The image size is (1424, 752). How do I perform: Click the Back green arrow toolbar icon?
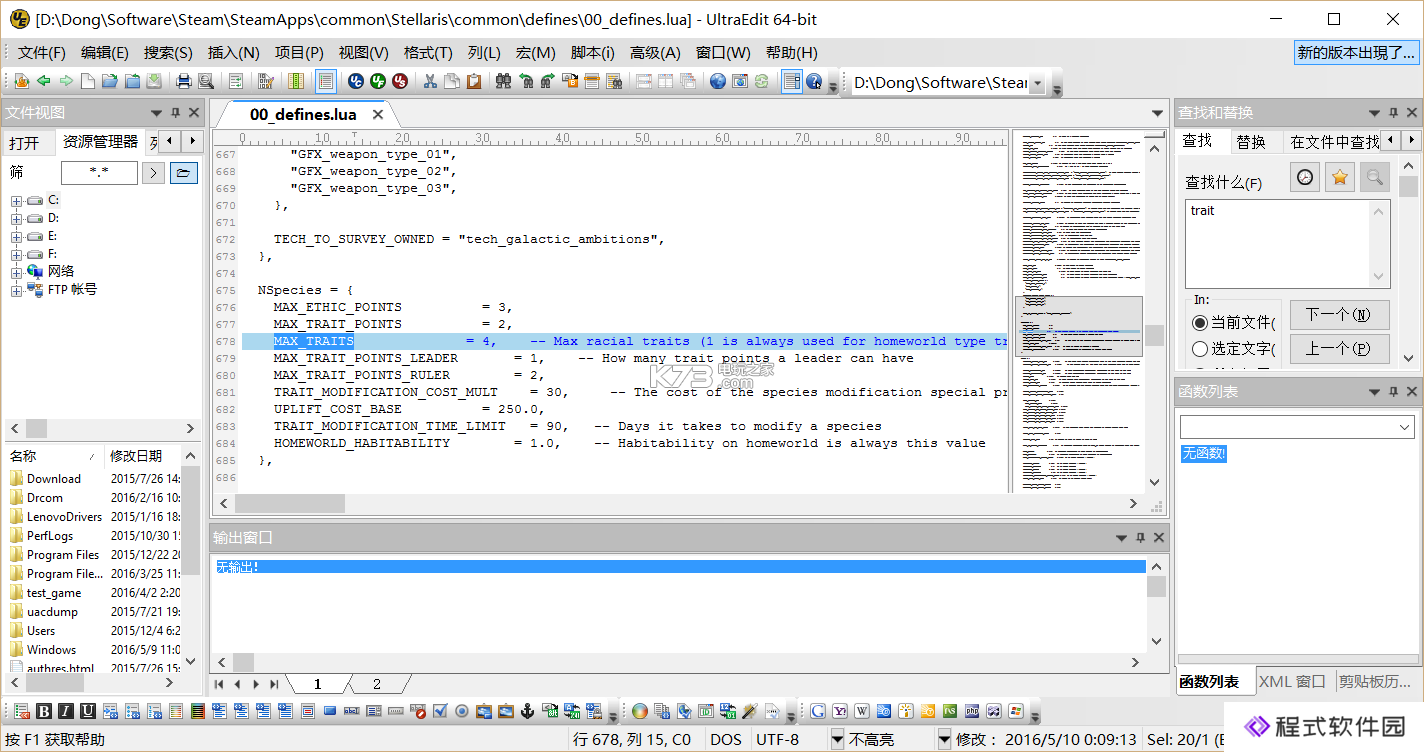pos(44,82)
